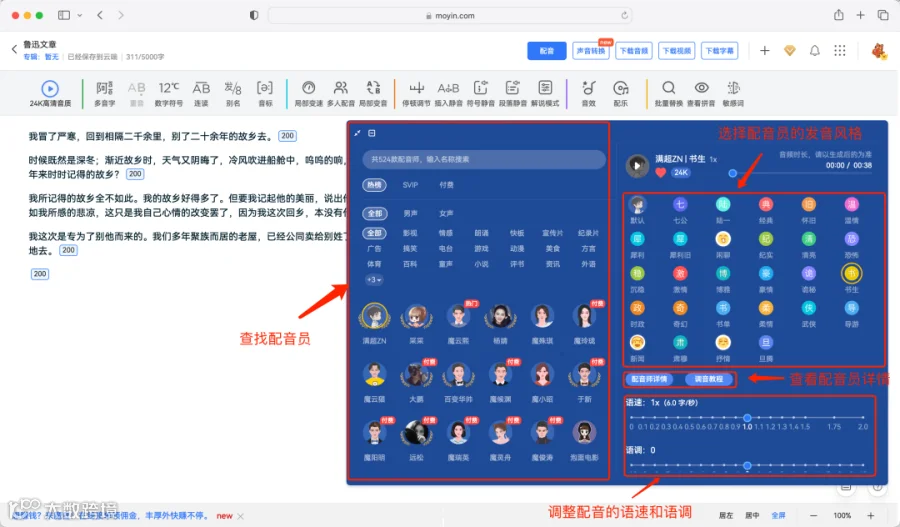Toggle the 查看拼音 view pinyin eye icon

coord(701,88)
